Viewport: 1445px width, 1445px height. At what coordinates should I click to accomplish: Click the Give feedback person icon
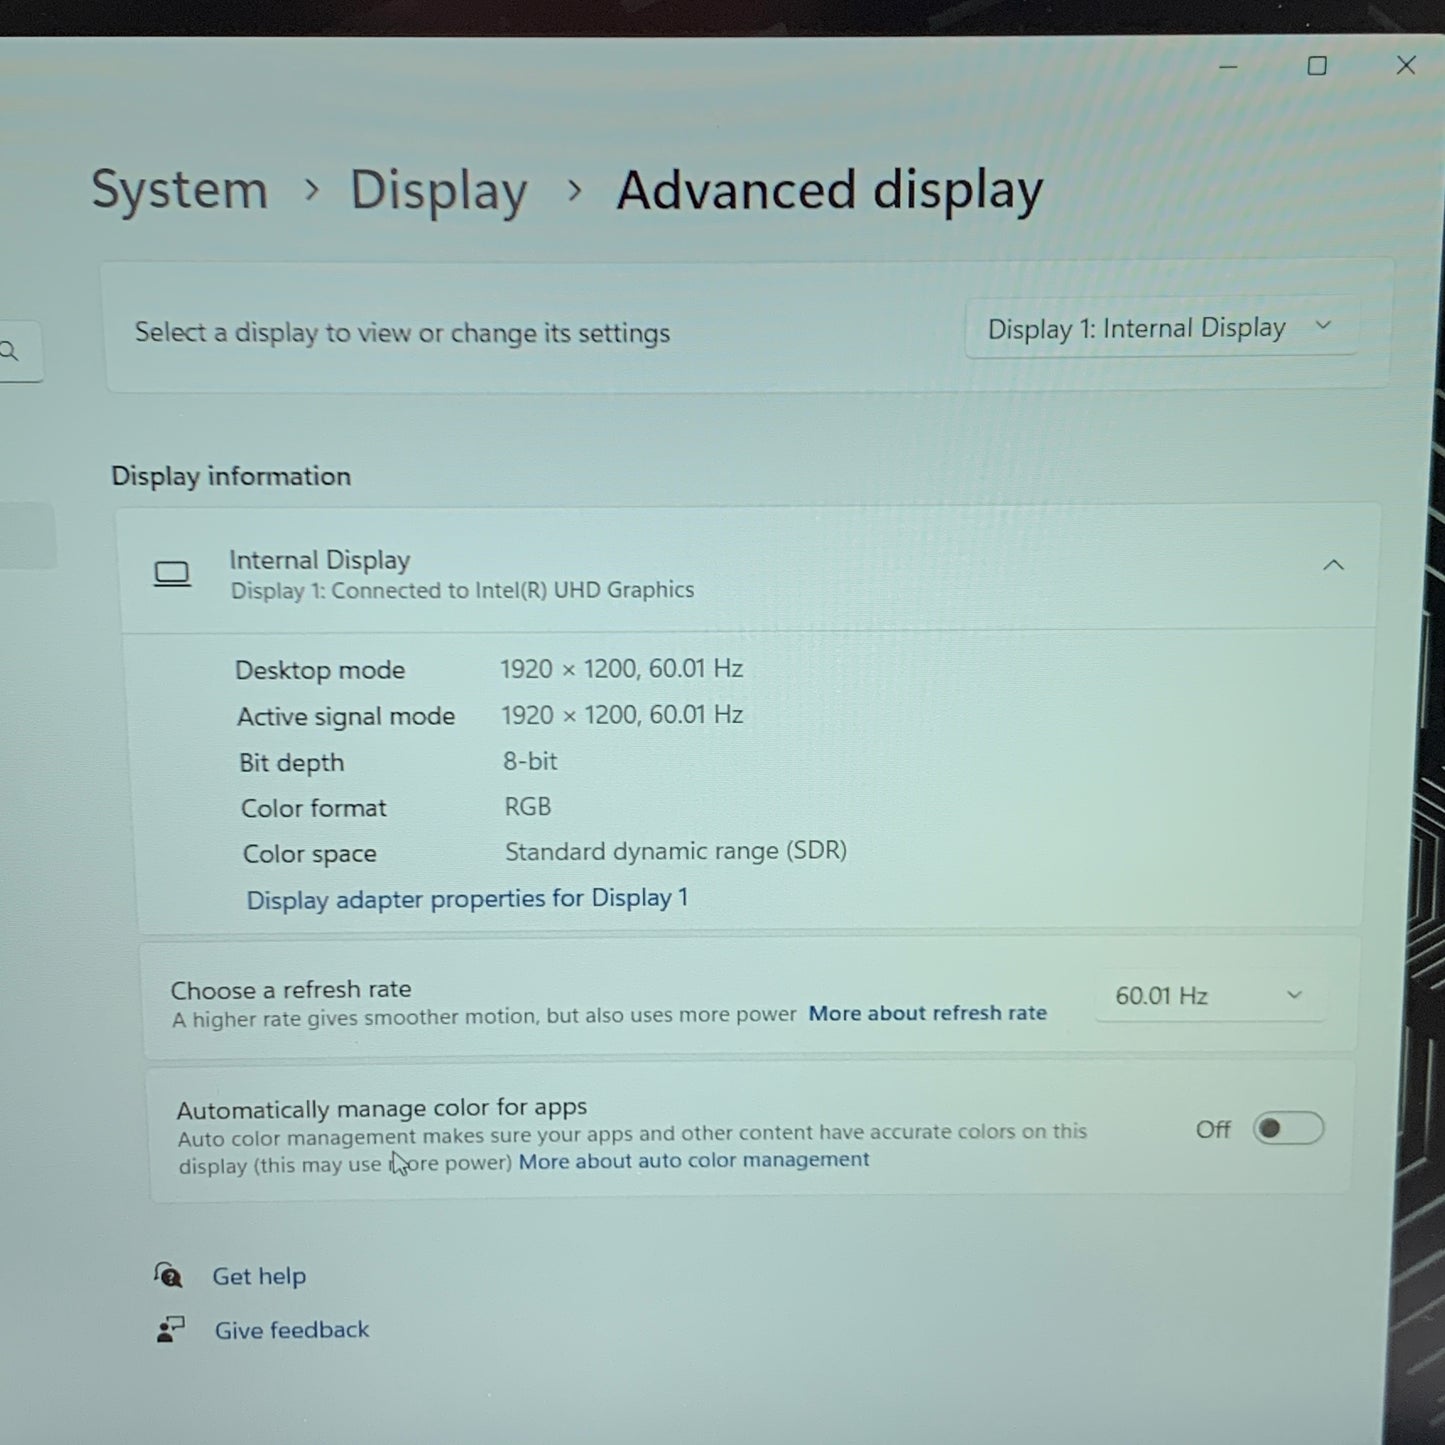click(x=169, y=1329)
